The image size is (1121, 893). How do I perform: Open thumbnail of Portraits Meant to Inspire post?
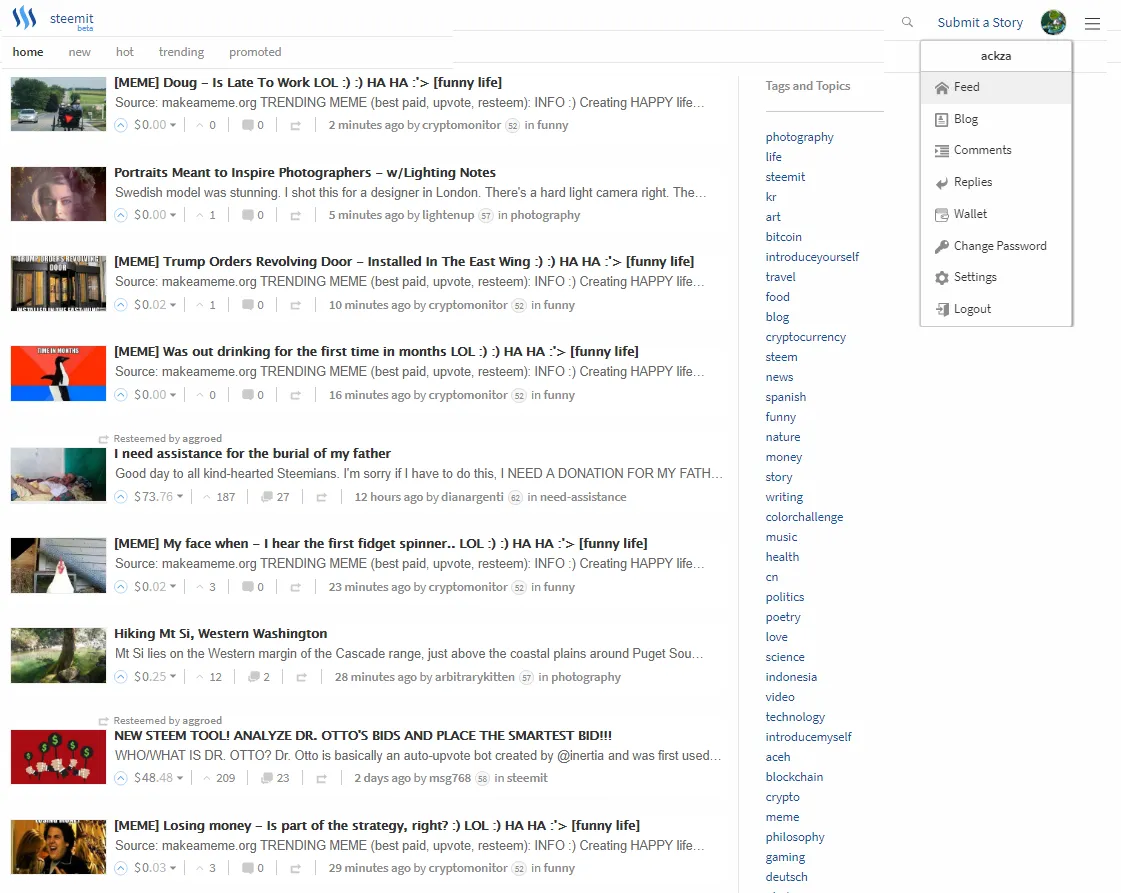pos(59,194)
